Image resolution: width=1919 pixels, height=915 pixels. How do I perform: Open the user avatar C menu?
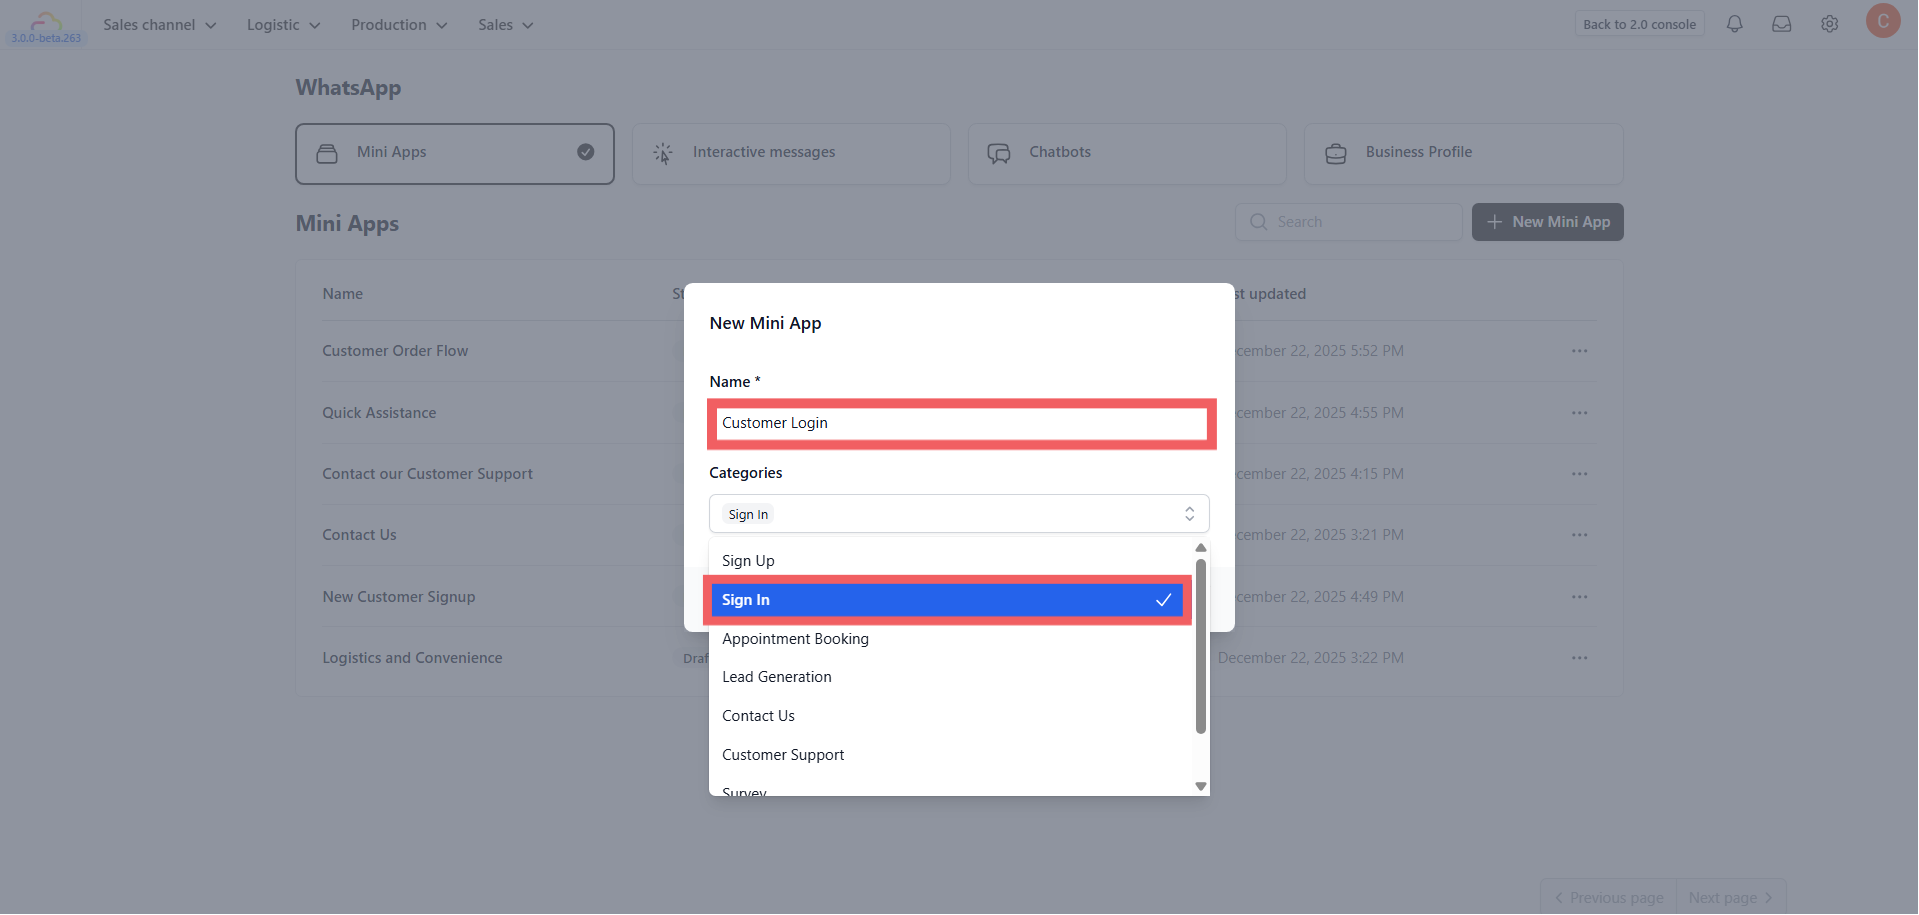(x=1882, y=20)
